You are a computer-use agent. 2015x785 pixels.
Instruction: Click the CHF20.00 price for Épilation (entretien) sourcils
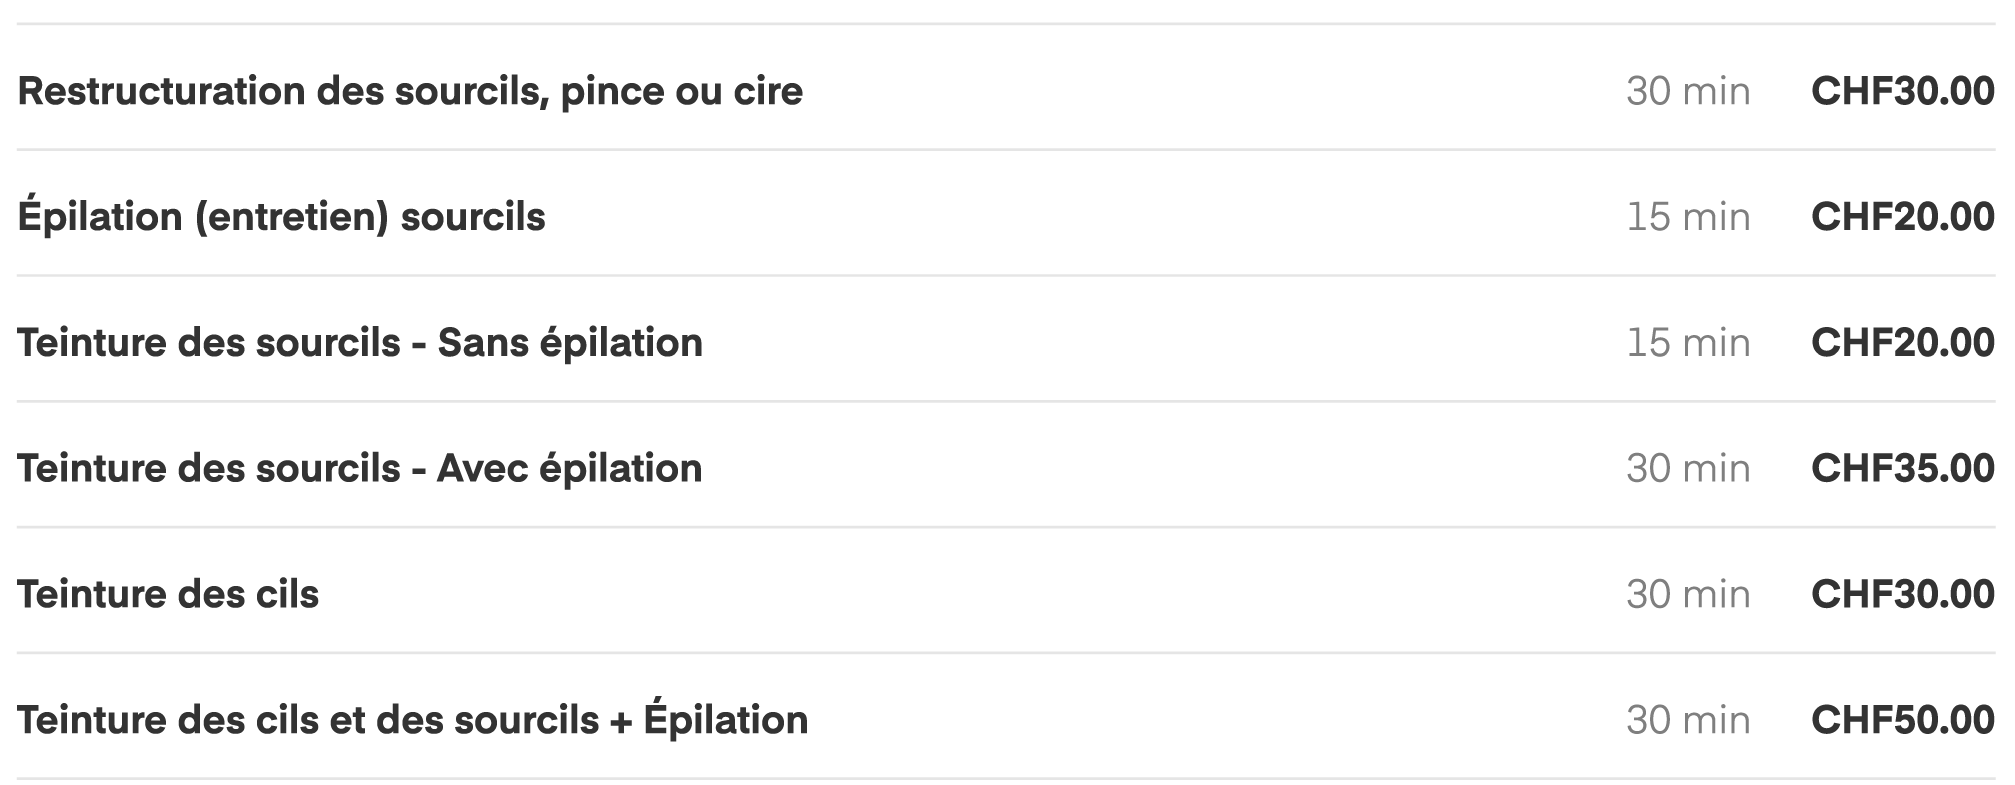1902,217
